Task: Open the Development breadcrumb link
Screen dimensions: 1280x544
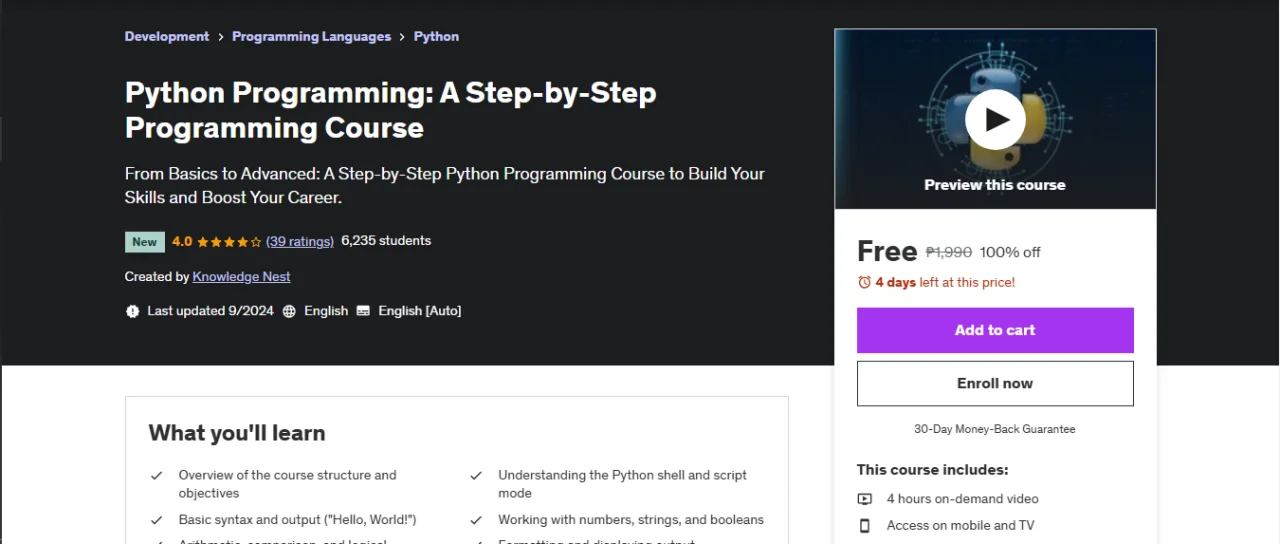Action: pyautogui.click(x=167, y=36)
